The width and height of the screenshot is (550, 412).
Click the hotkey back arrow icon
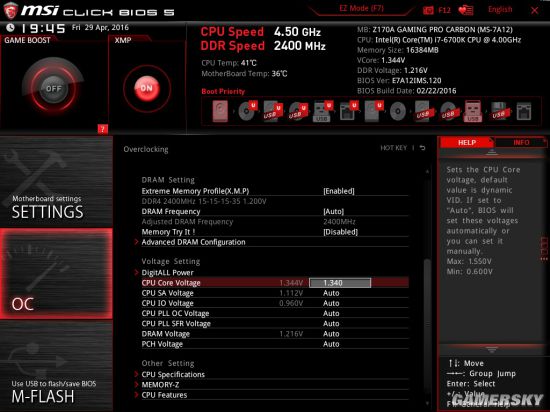423,148
